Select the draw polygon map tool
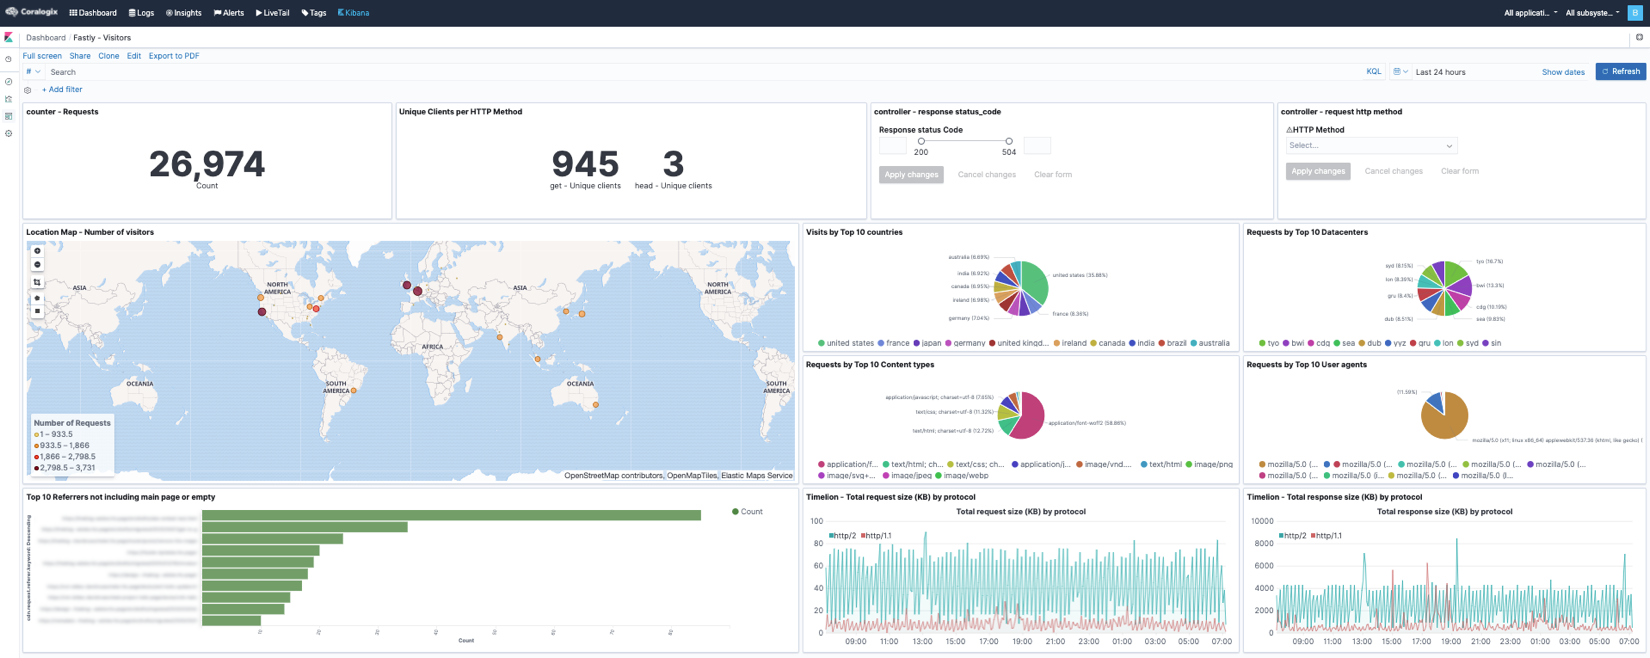The width and height of the screenshot is (1650, 658). tap(37, 298)
